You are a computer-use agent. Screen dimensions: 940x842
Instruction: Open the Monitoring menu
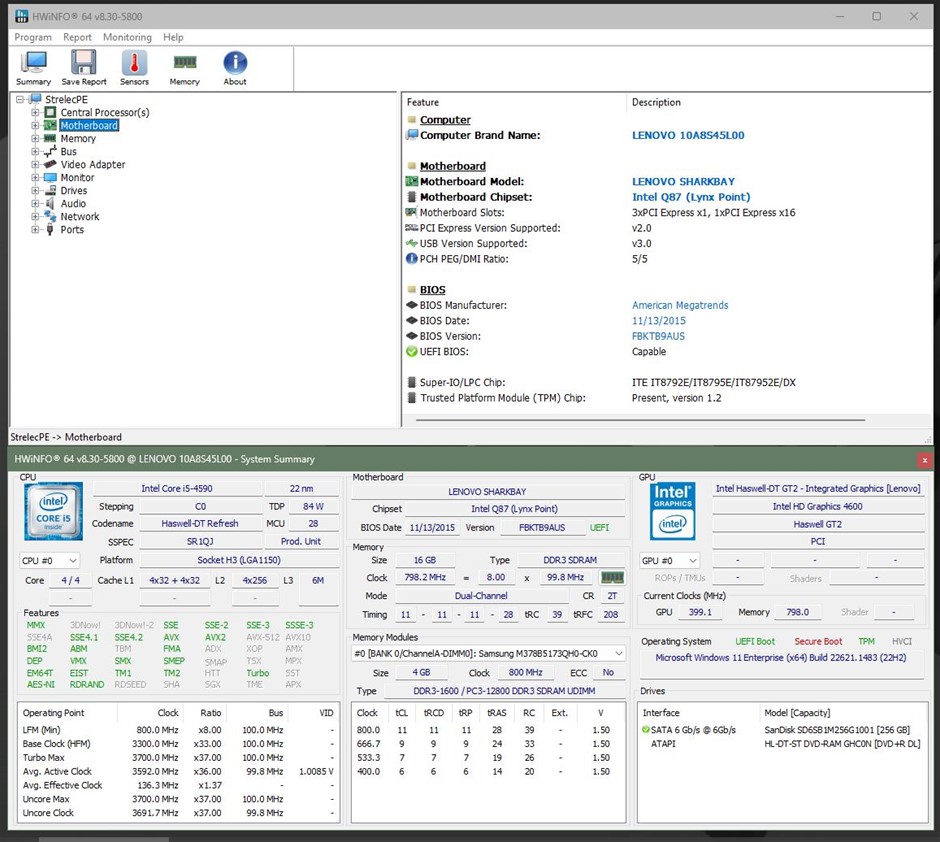coord(127,37)
